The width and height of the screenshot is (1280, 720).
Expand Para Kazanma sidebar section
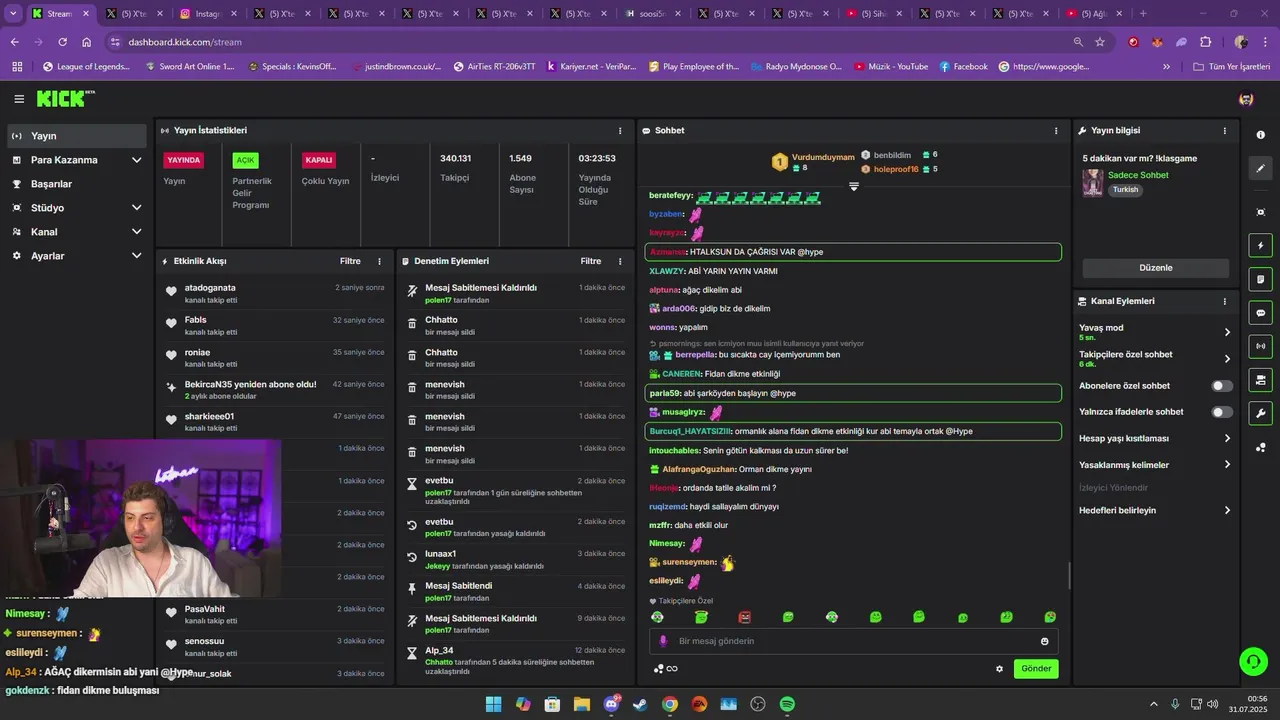[x=137, y=160]
